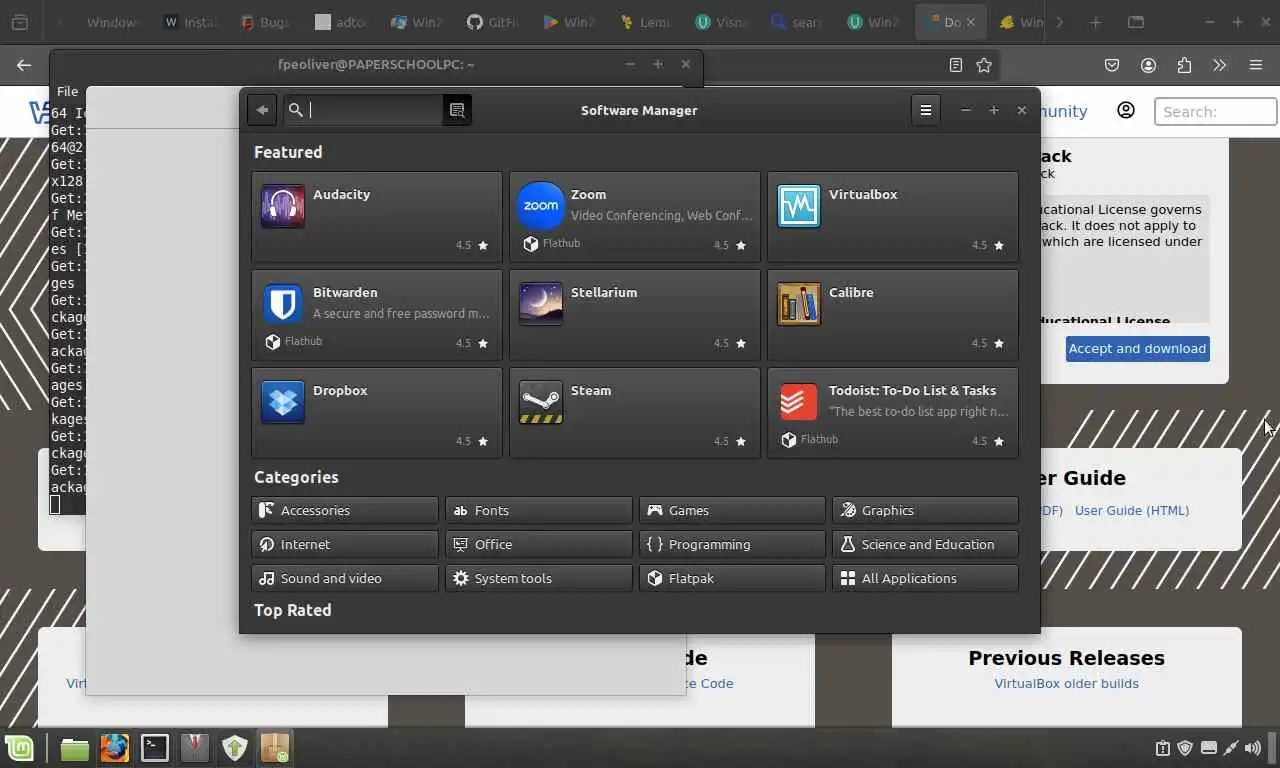Open User Guide (HTML) link
Image resolution: width=1280 pixels, height=768 pixels.
[1132, 510]
